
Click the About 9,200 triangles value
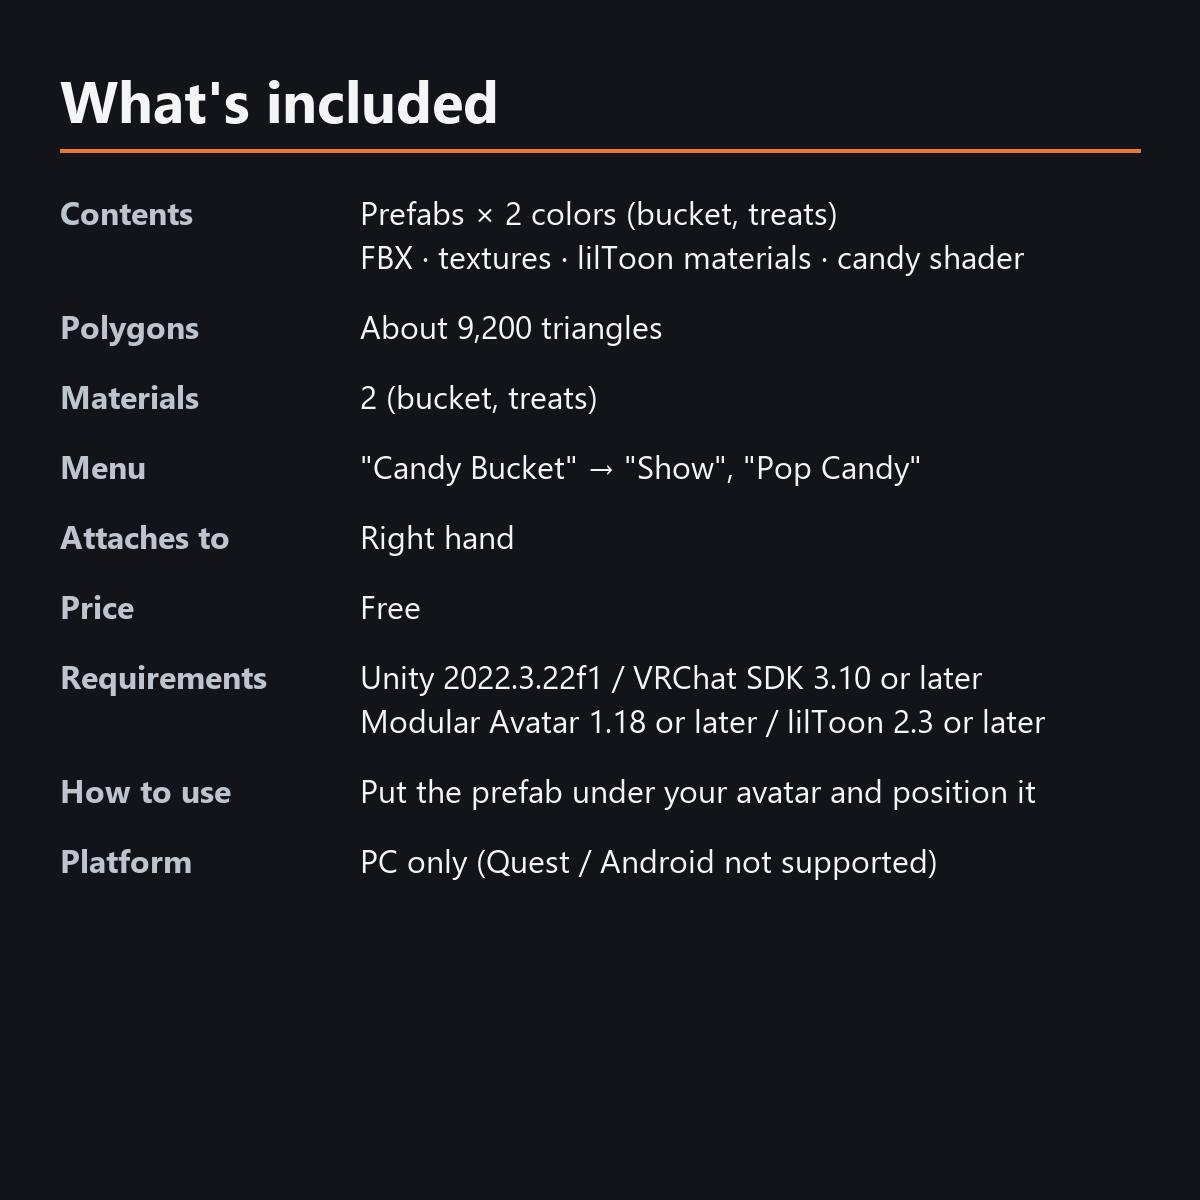tap(511, 328)
